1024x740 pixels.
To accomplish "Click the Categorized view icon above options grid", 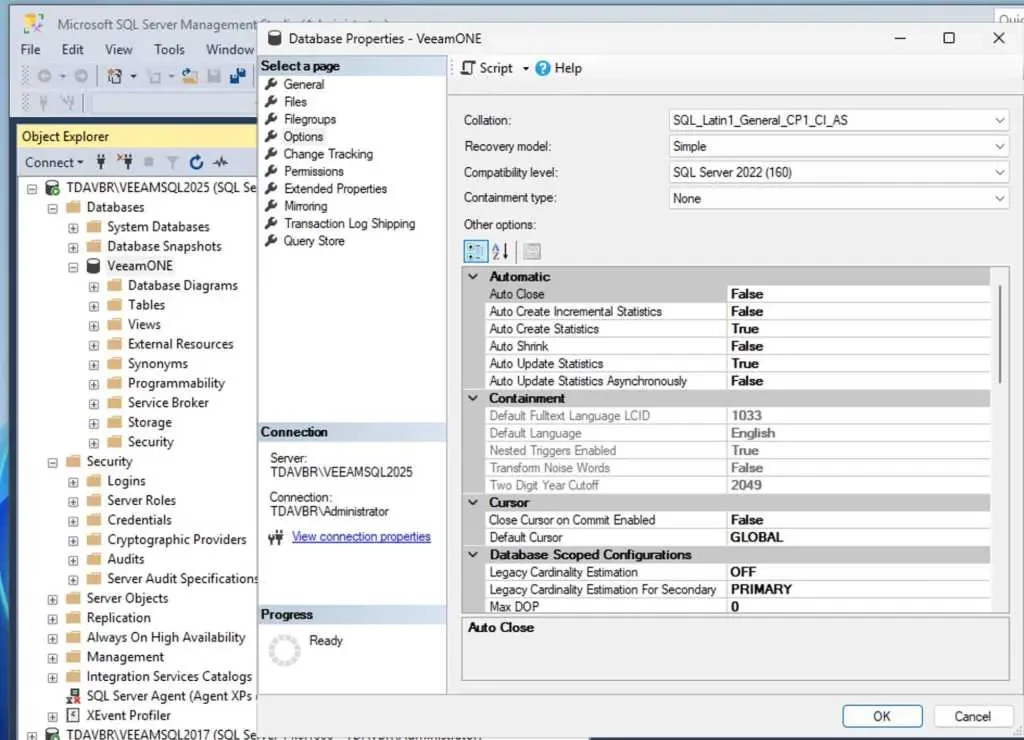I will 475,251.
